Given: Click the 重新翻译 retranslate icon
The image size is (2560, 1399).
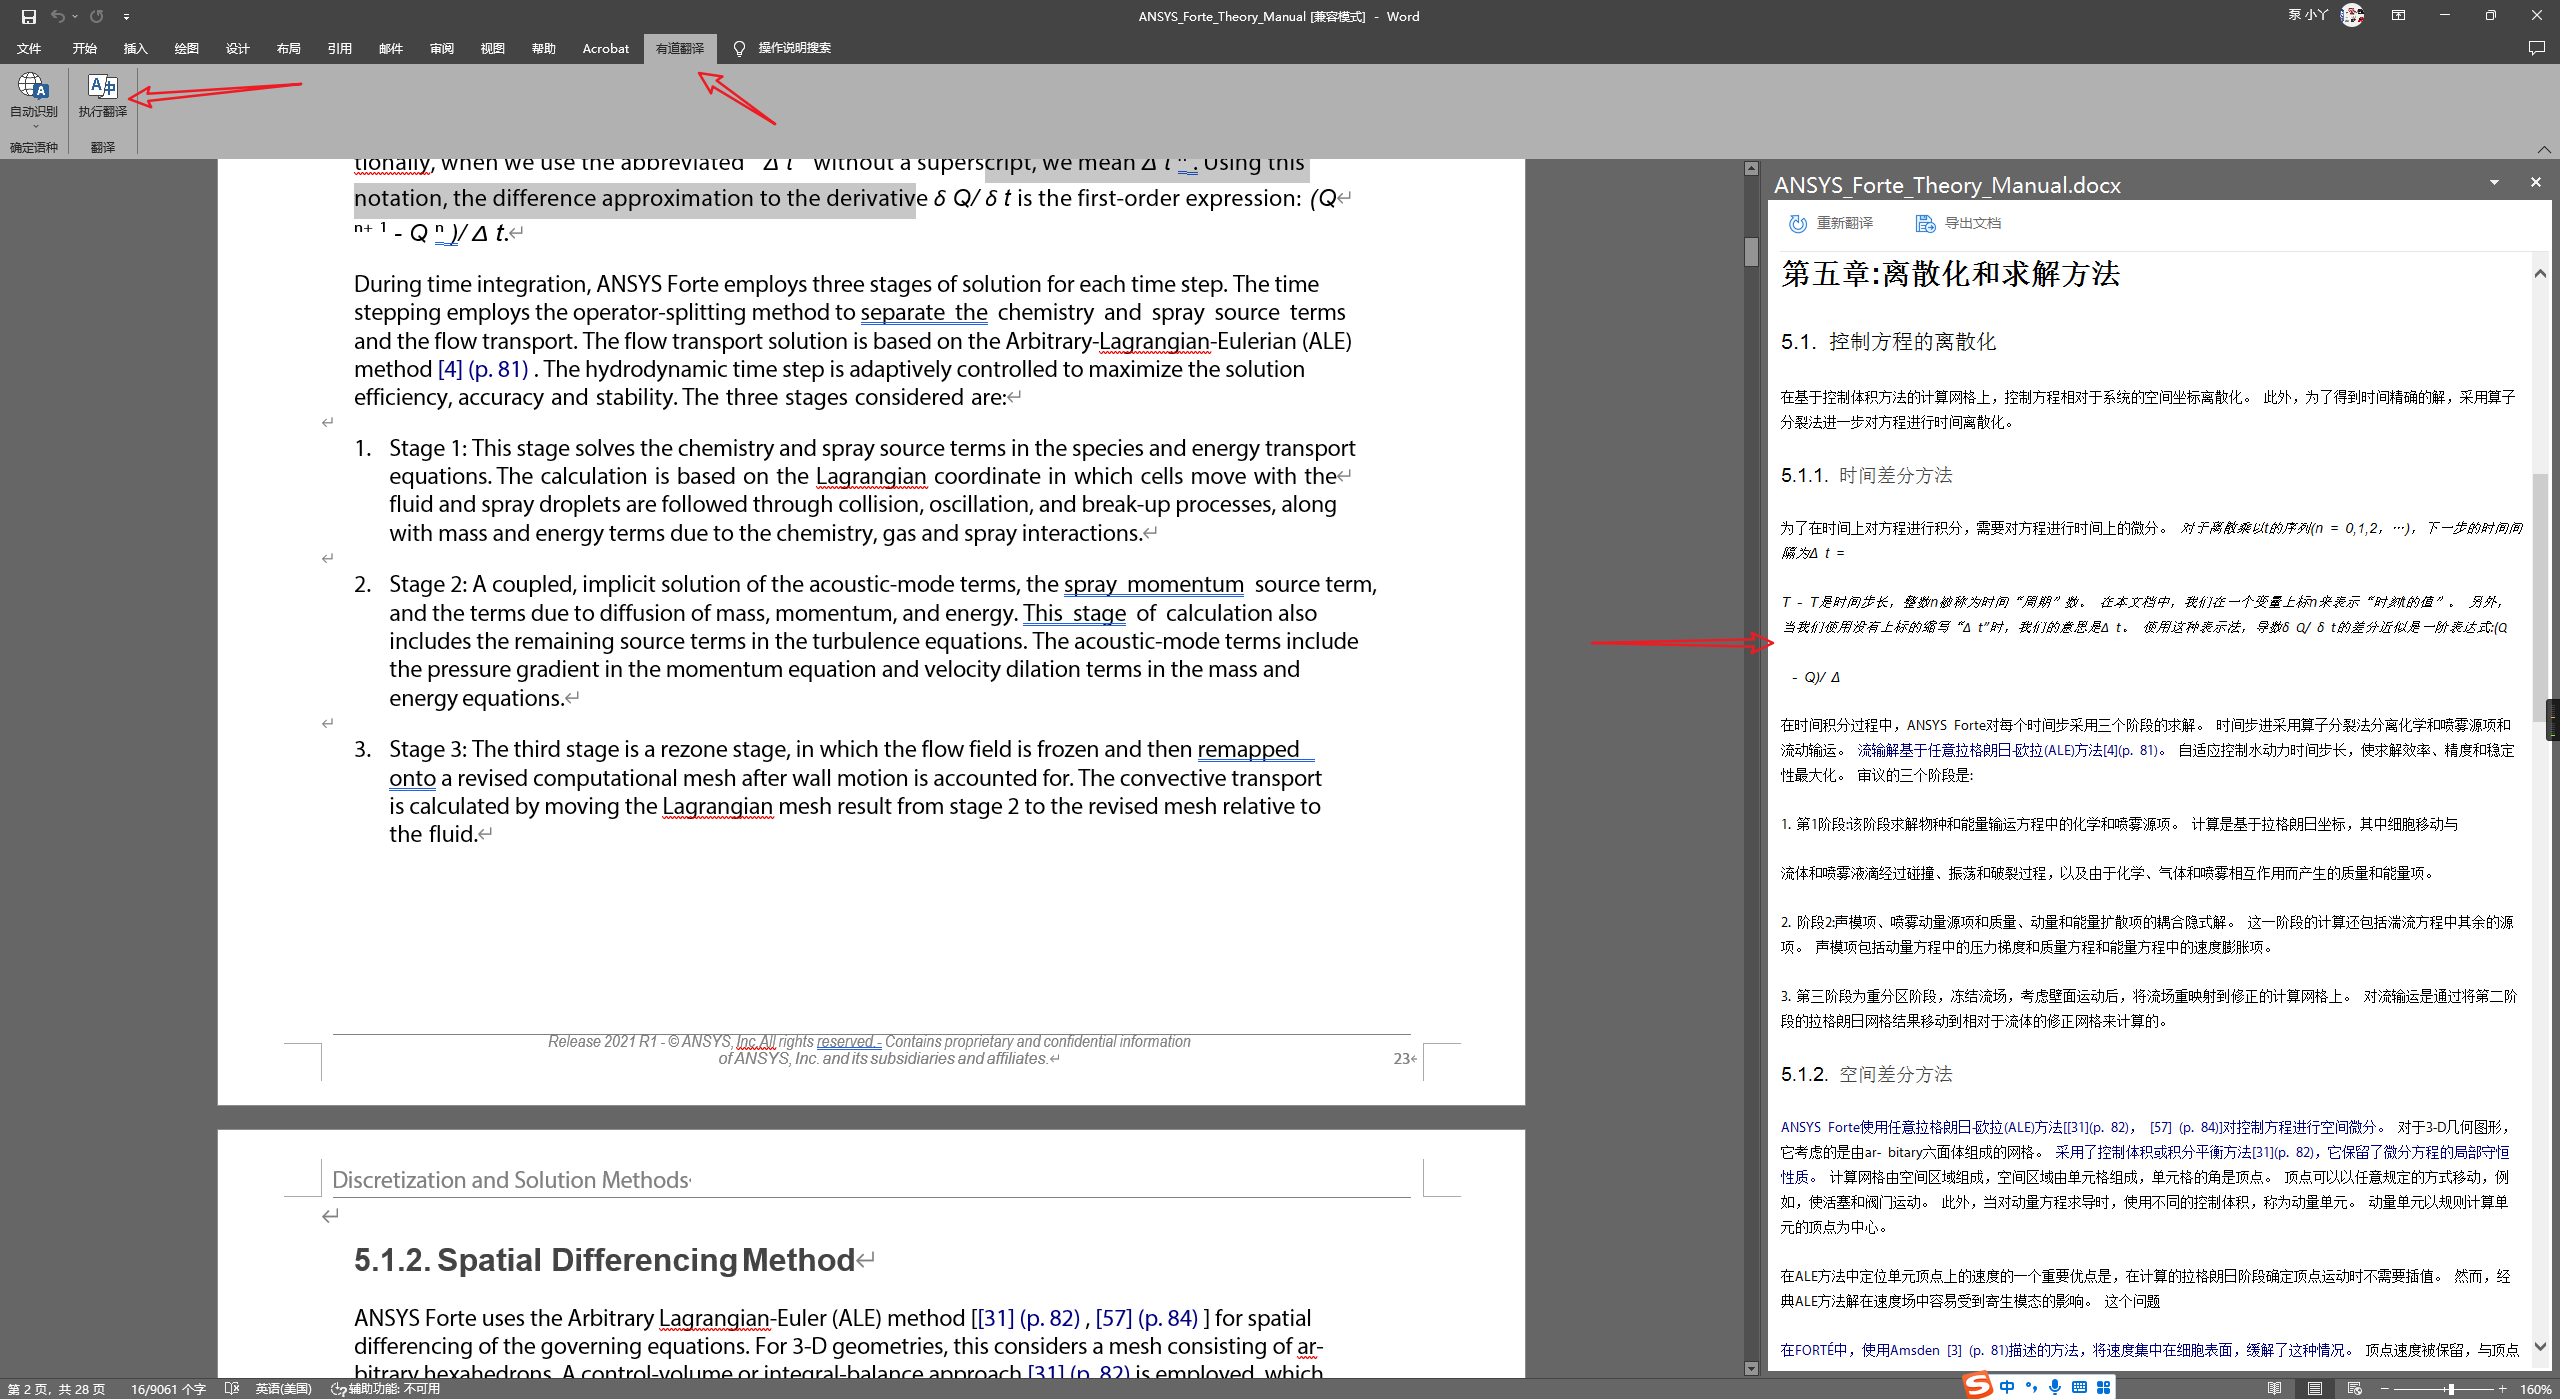Looking at the screenshot, I should click(1798, 223).
